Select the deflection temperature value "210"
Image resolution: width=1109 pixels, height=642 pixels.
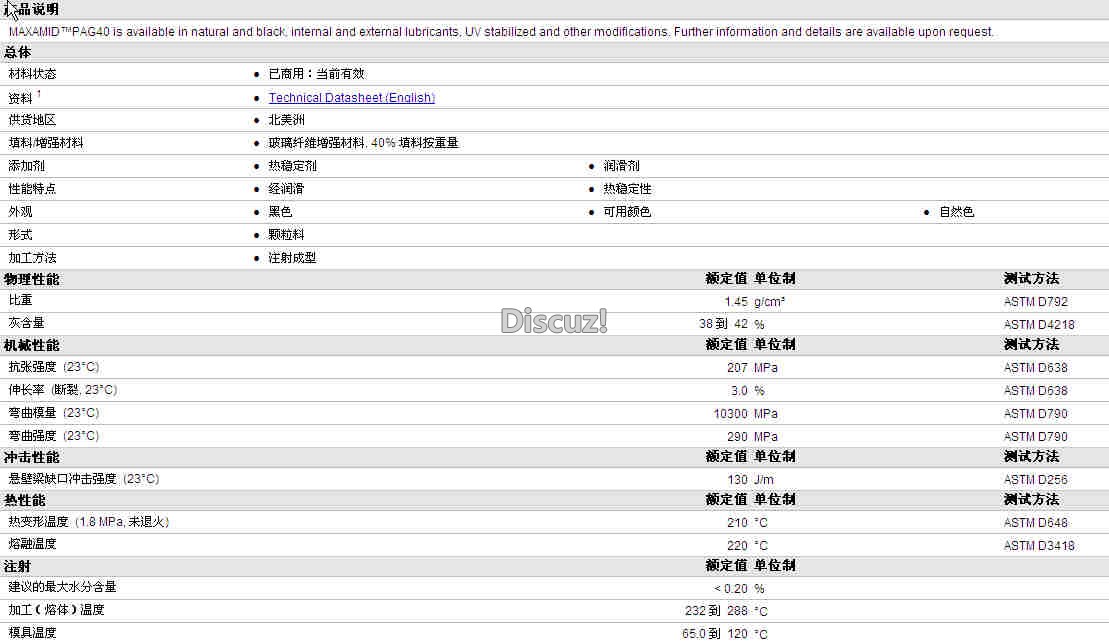coord(738,523)
